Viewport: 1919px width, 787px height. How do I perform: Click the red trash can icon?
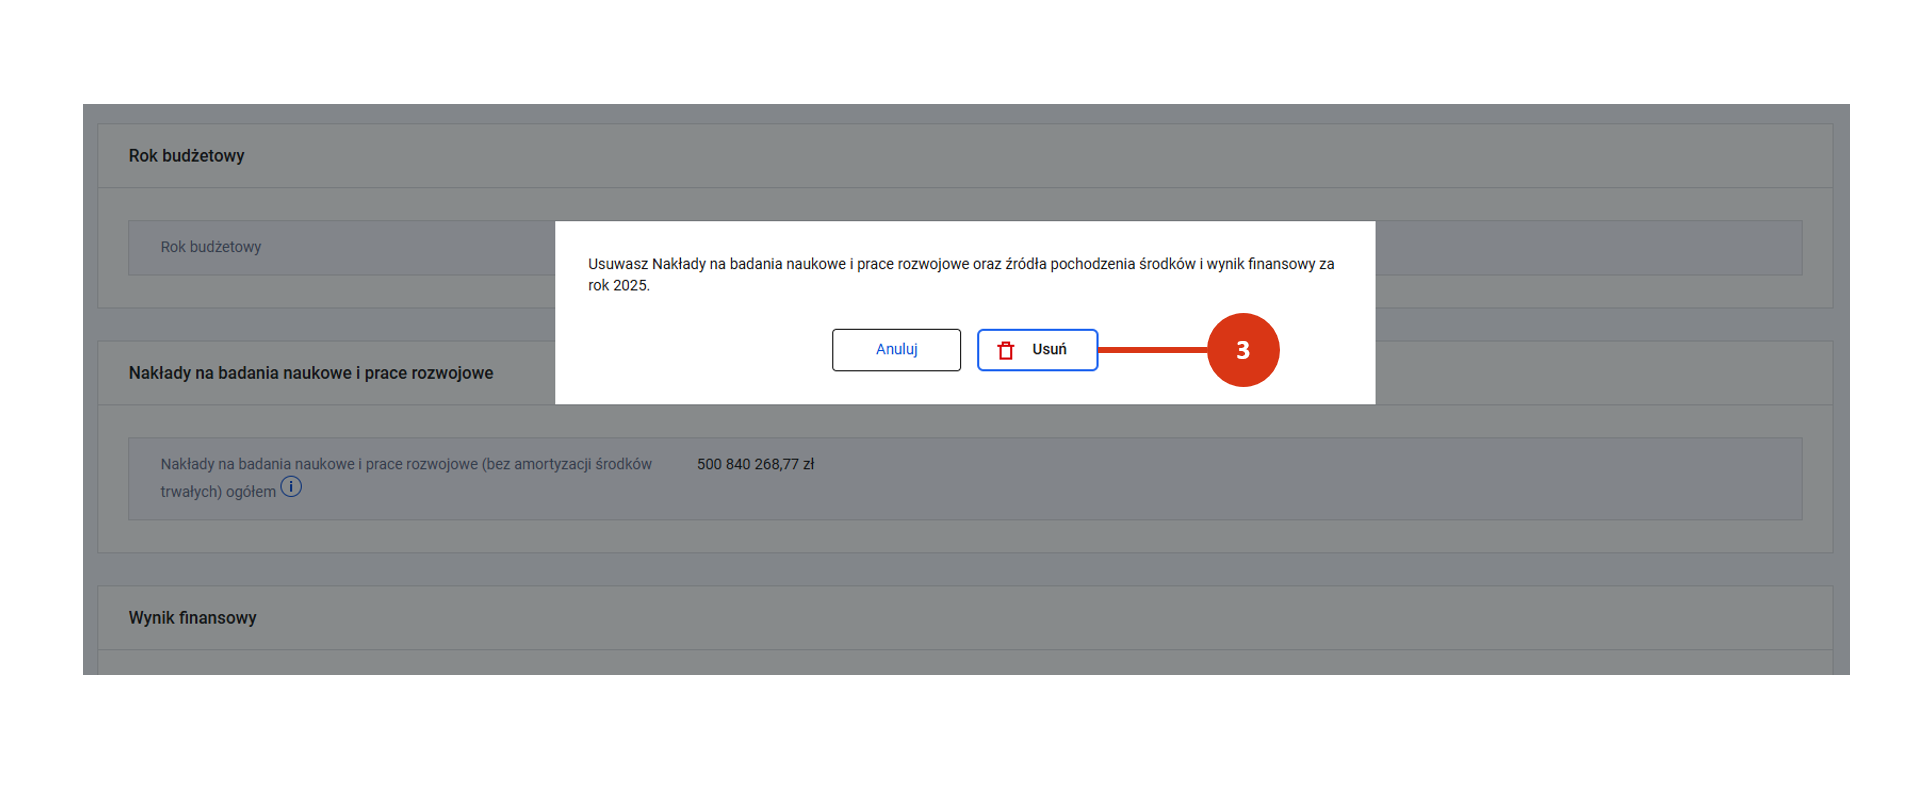(x=1006, y=350)
